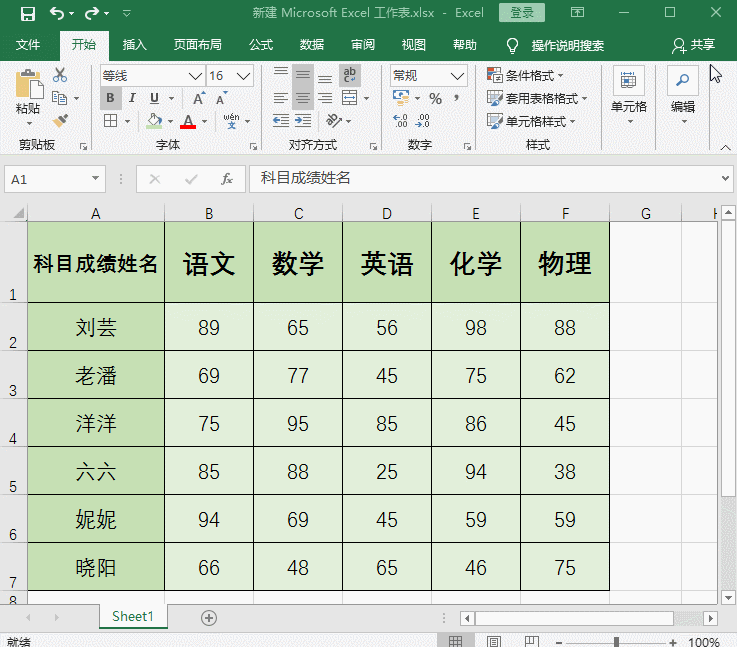Click the insert function fx icon

tap(227, 179)
